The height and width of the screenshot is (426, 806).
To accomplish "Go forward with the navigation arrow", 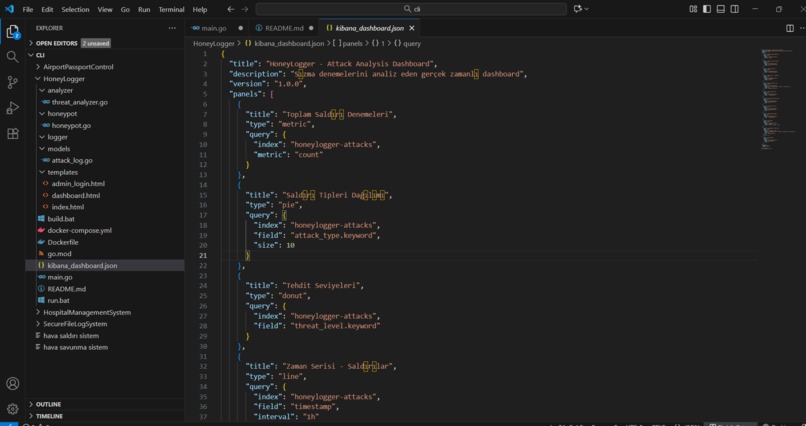I will pyautogui.click(x=245, y=9).
